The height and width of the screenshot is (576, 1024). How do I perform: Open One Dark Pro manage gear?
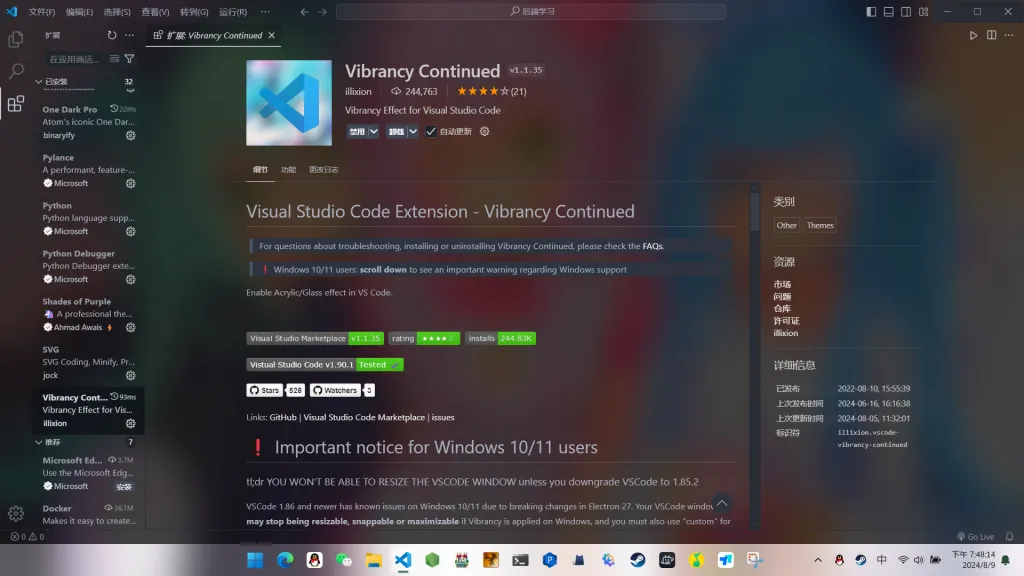click(131, 135)
